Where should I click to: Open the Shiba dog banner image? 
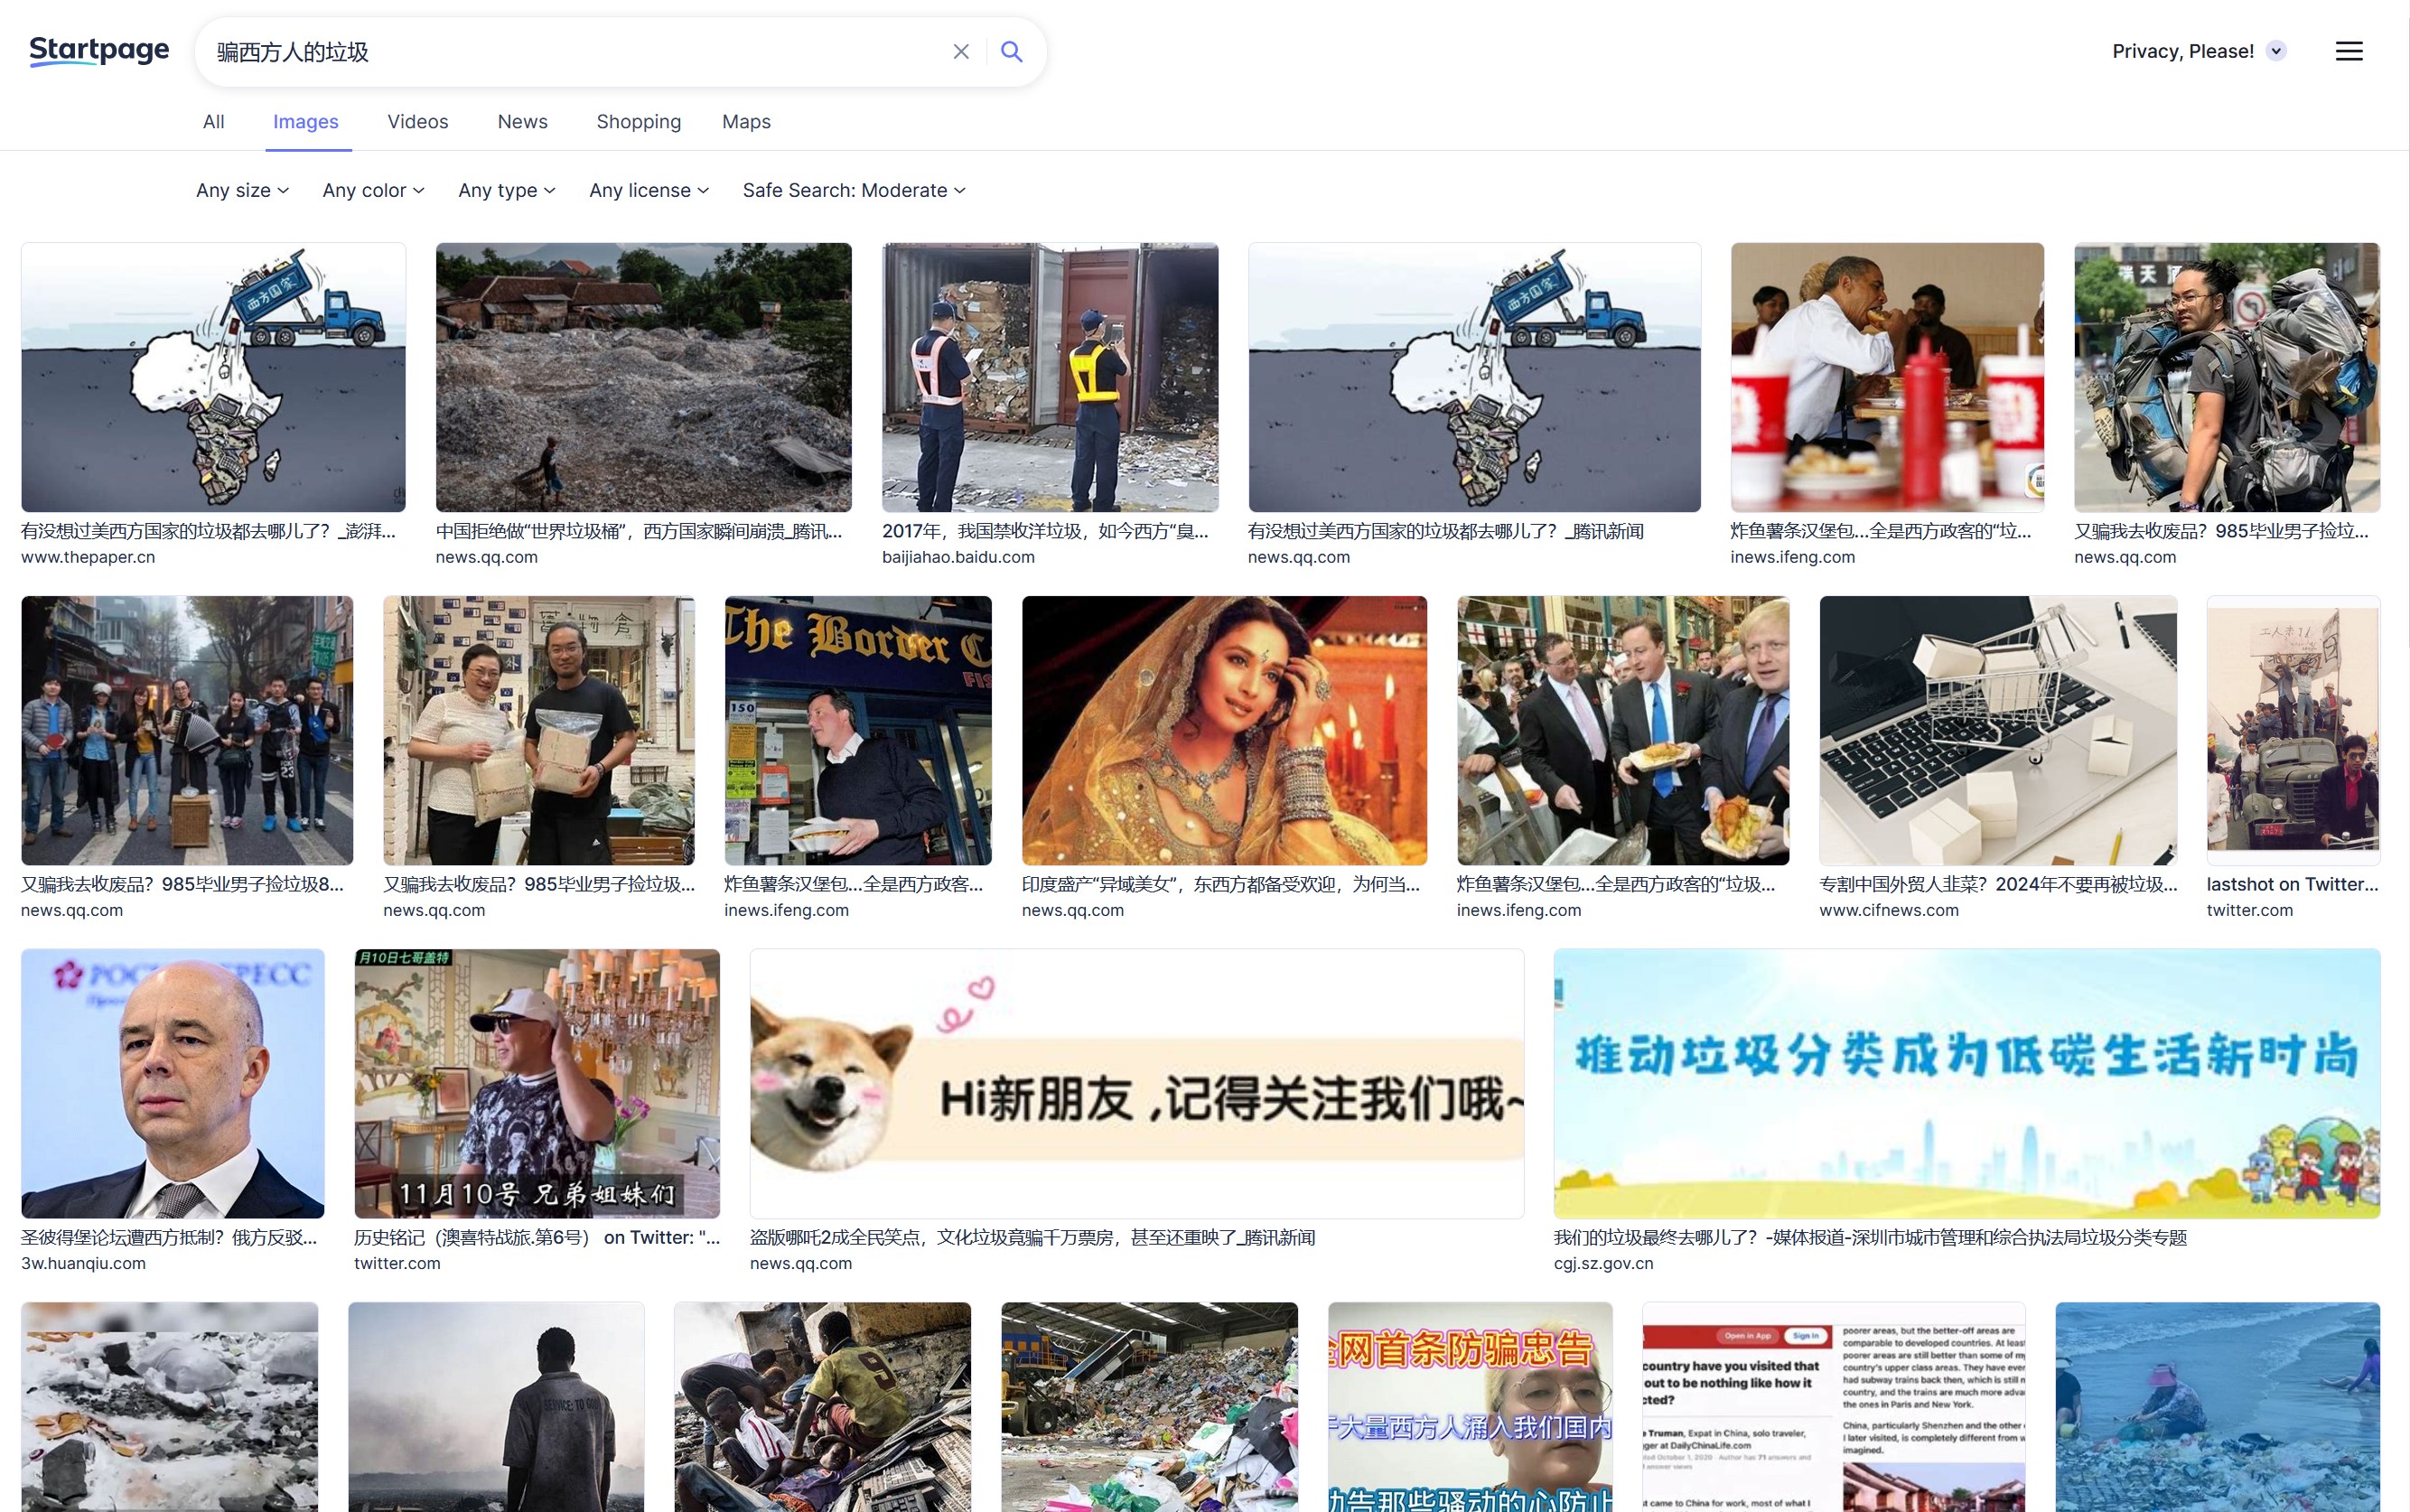coord(1137,1083)
